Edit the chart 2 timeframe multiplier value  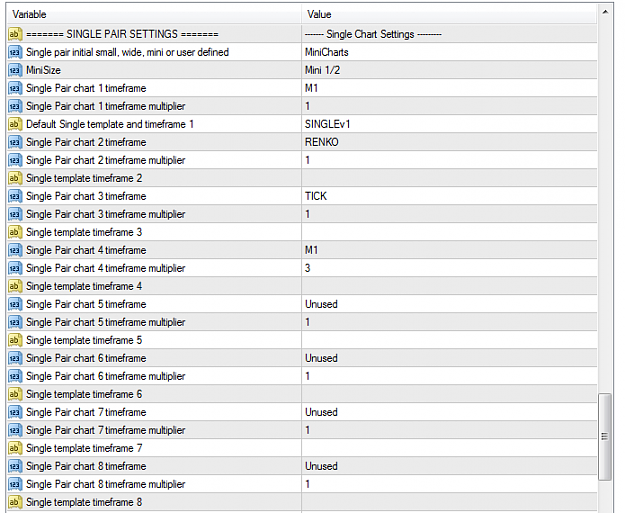[x=449, y=160]
